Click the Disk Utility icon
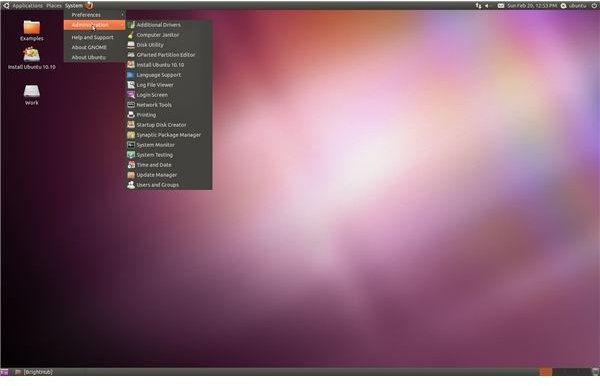The height and width of the screenshot is (386, 600). pos(131,45)
